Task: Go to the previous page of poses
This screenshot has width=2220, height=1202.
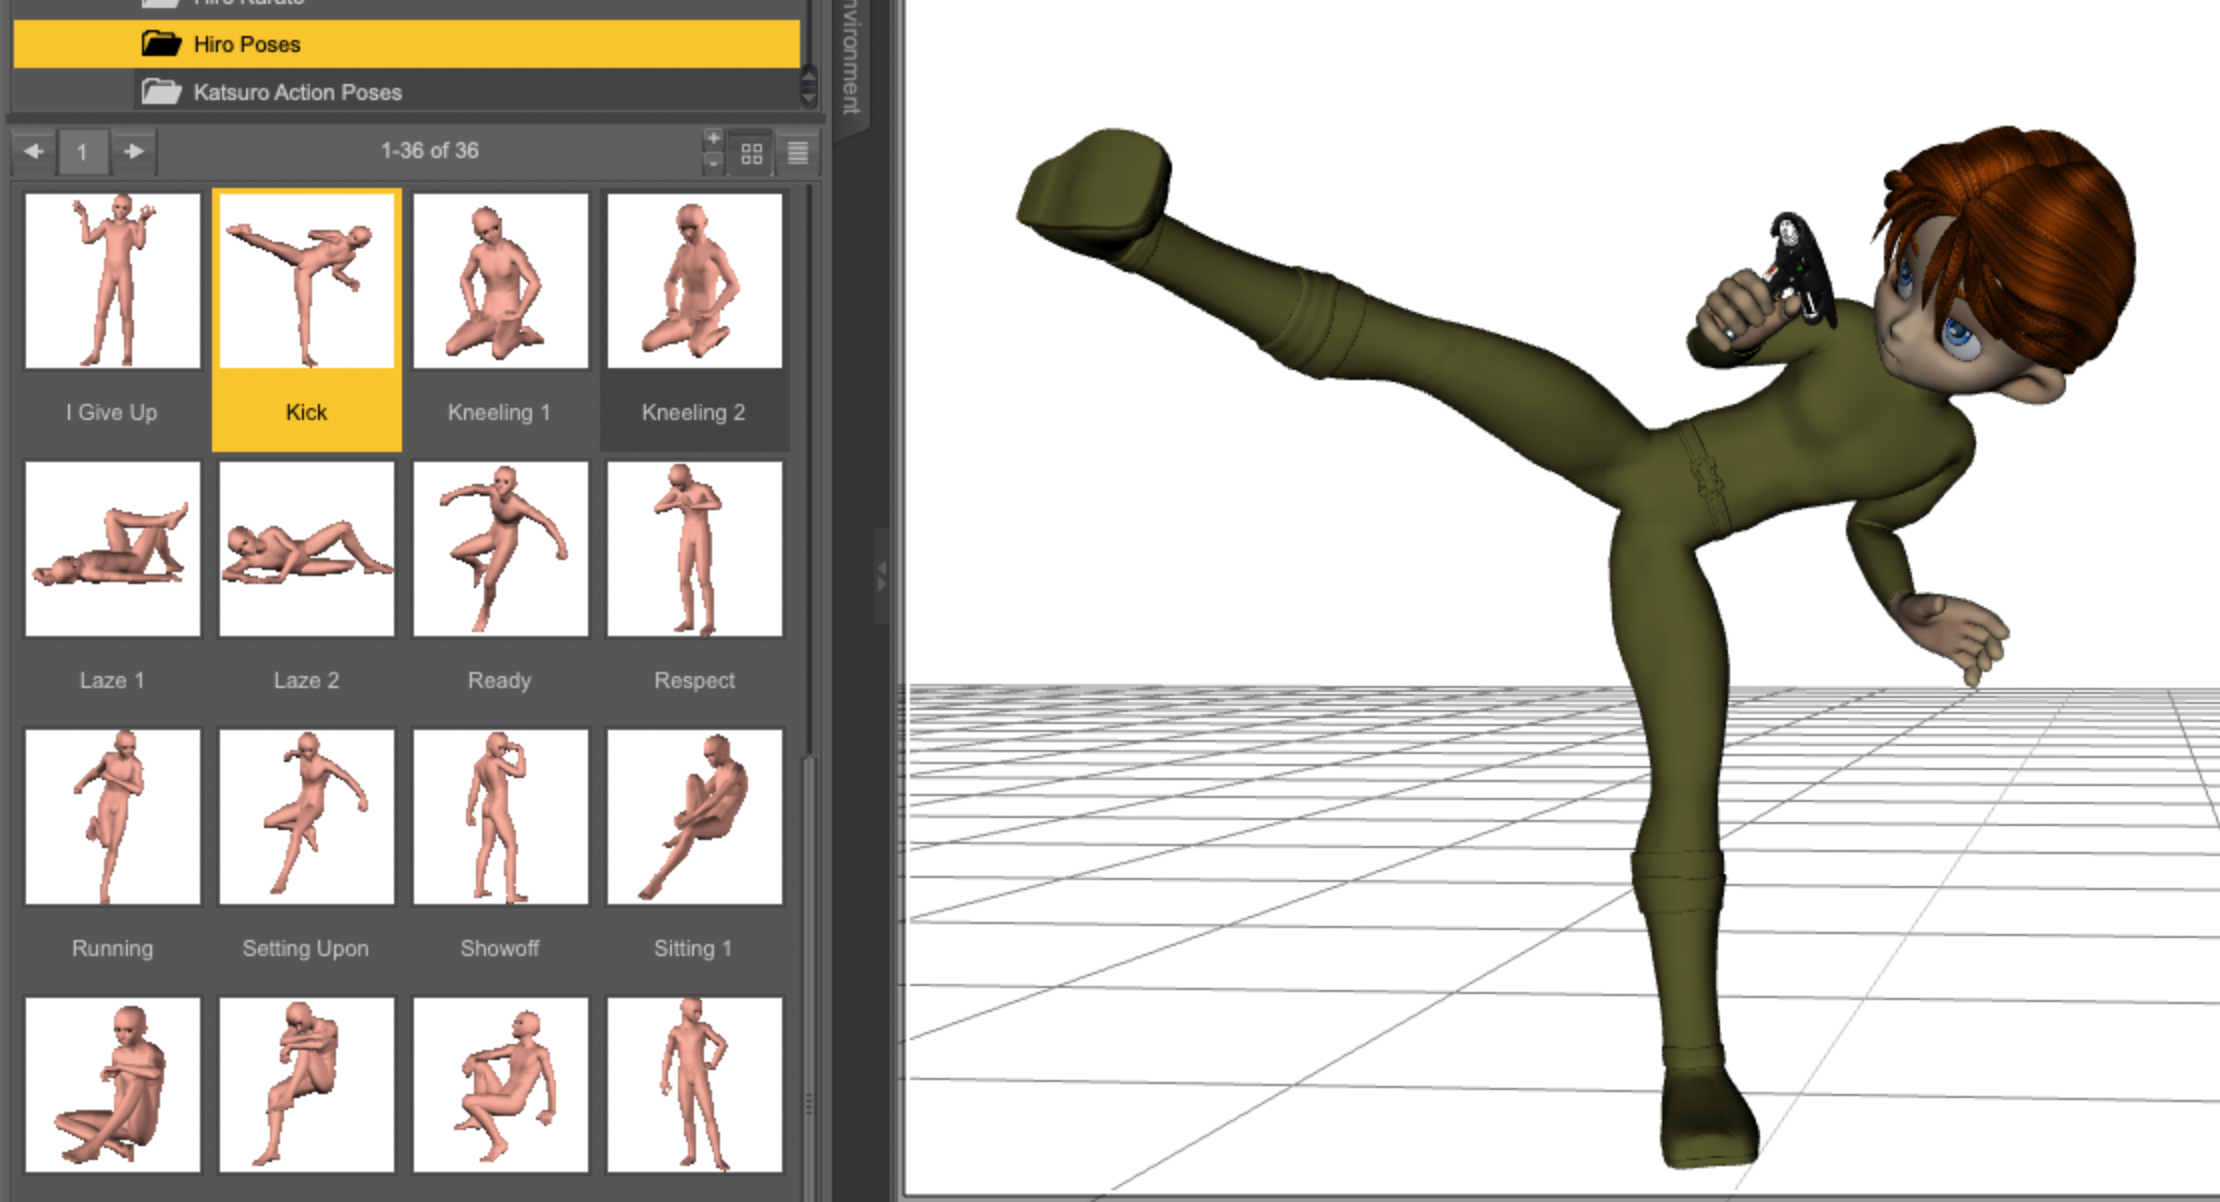Action: (34, 152)
